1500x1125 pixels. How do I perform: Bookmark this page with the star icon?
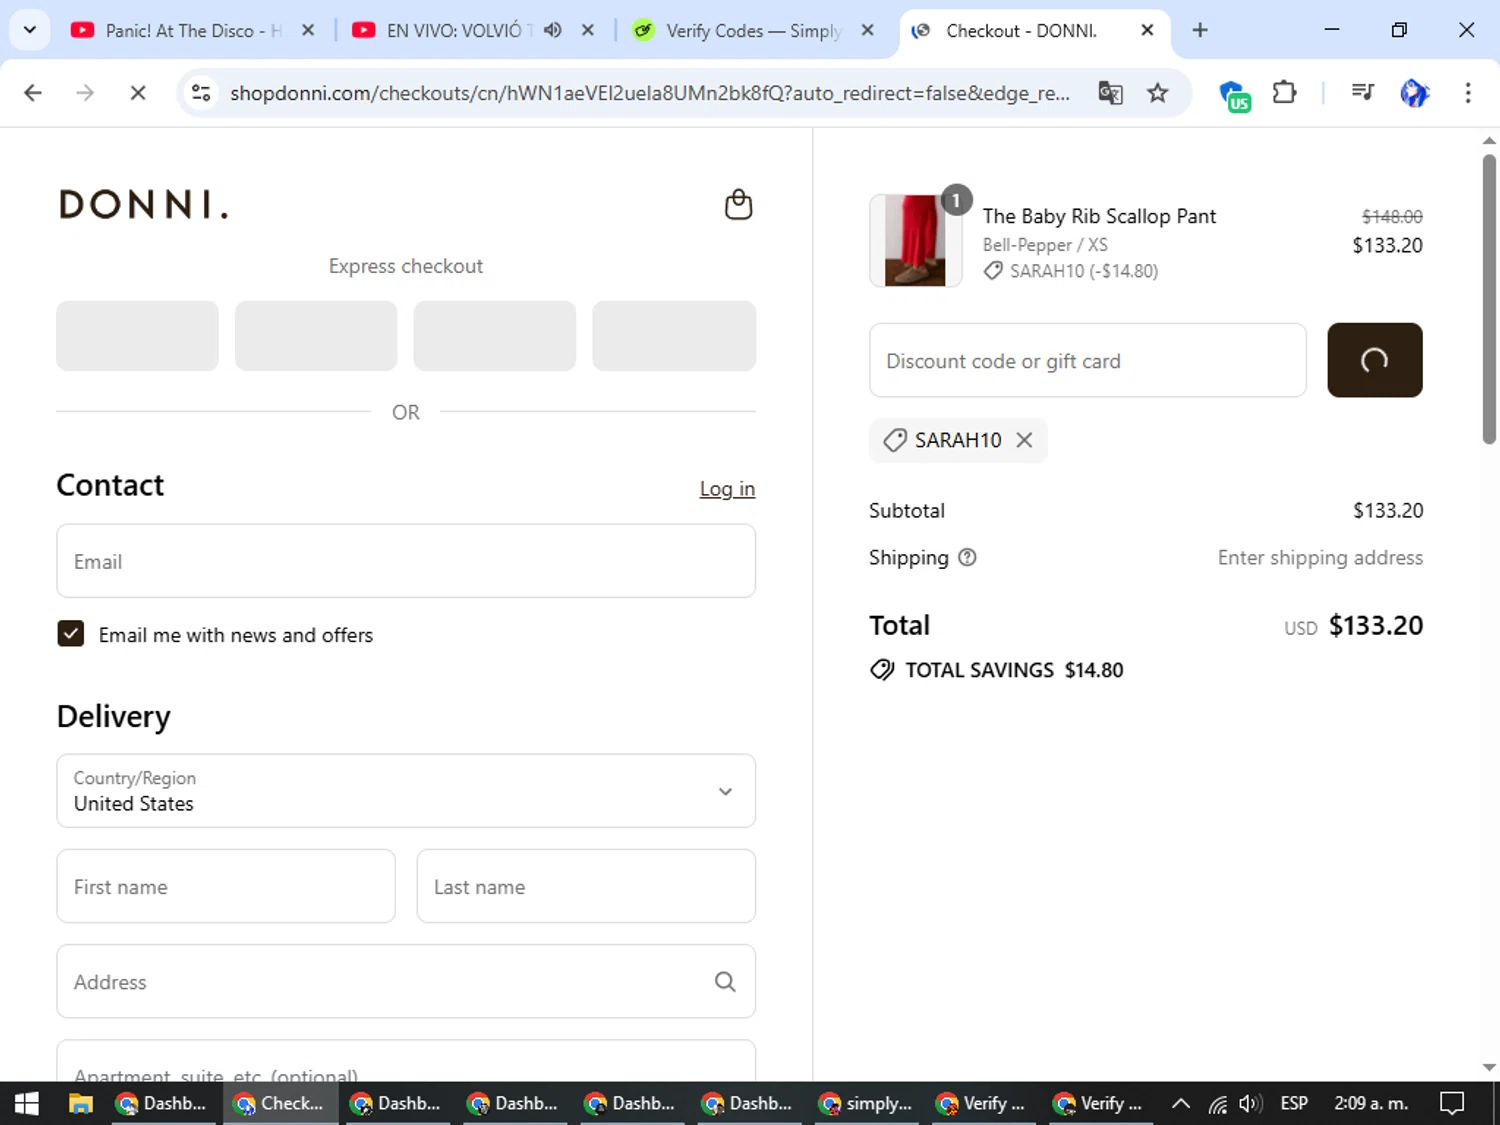pos(1158,93)
